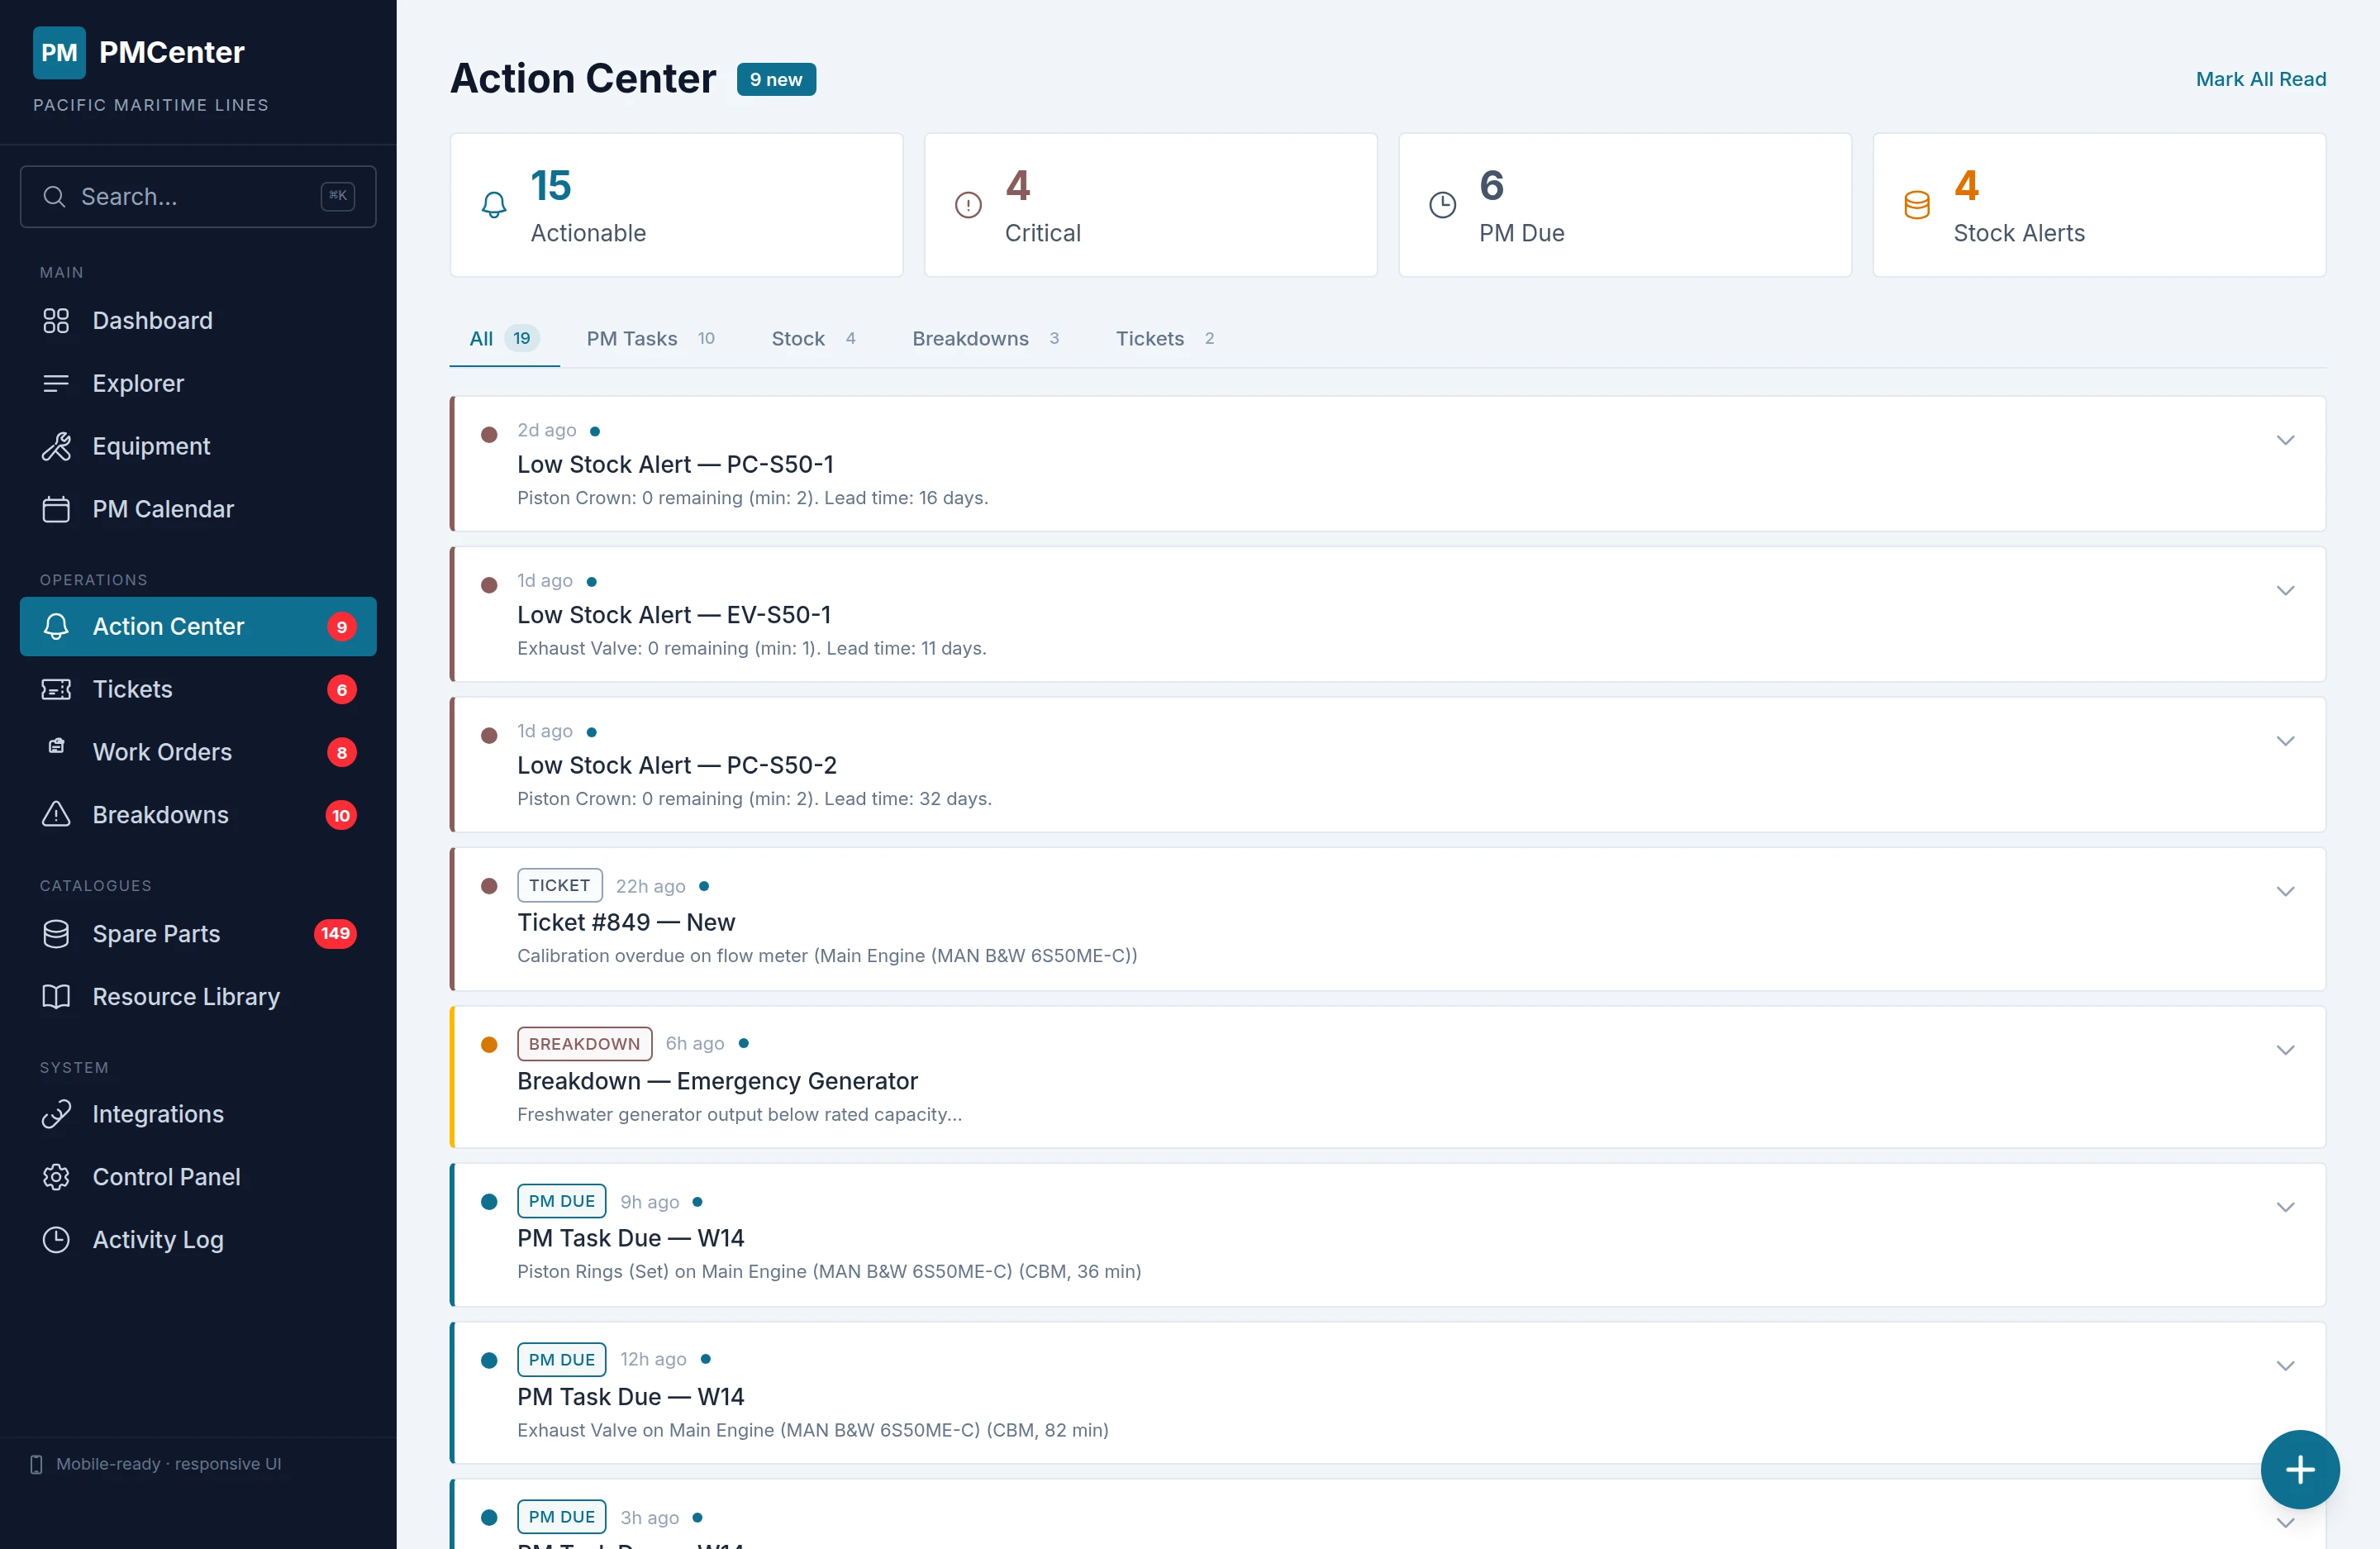Open Spare Parts database icon

coord(56,934)
